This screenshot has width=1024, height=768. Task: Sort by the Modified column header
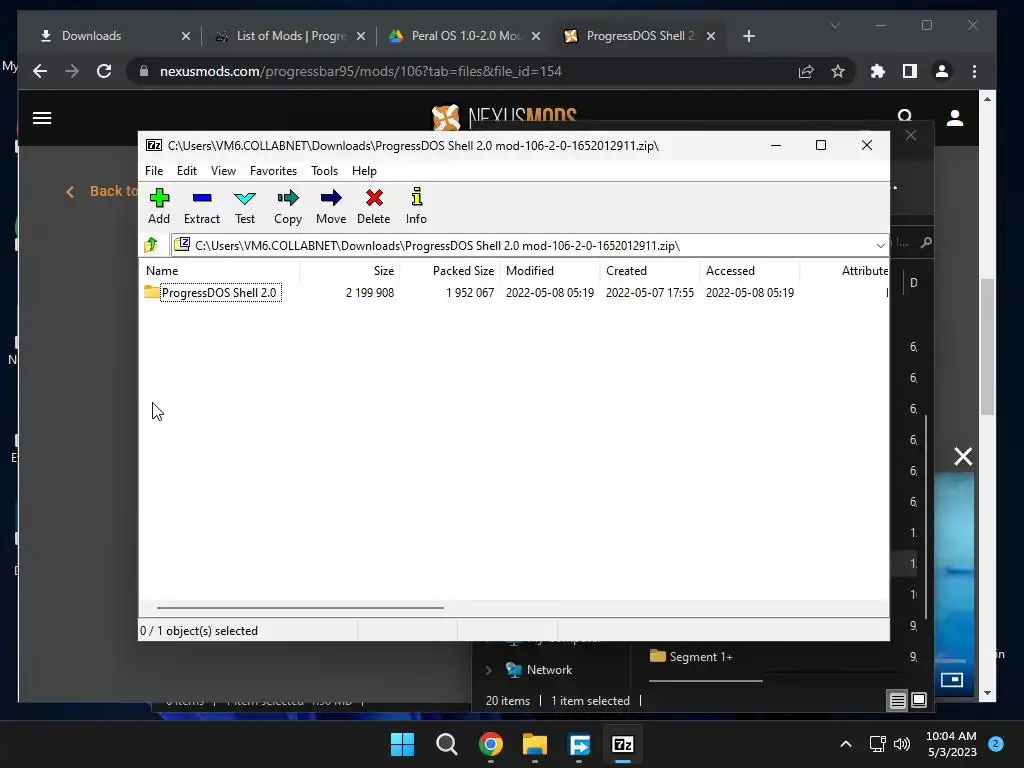(x=530, y=270)
